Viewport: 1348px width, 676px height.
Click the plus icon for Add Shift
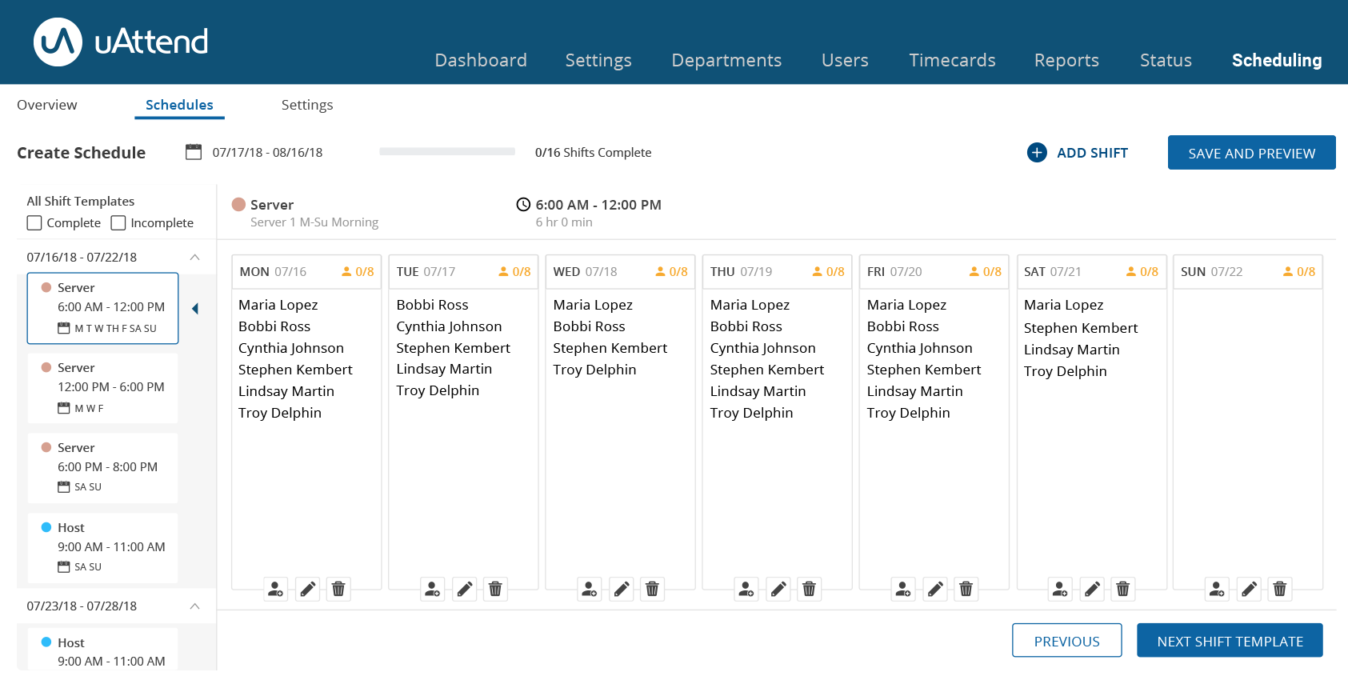(1037, 153)
